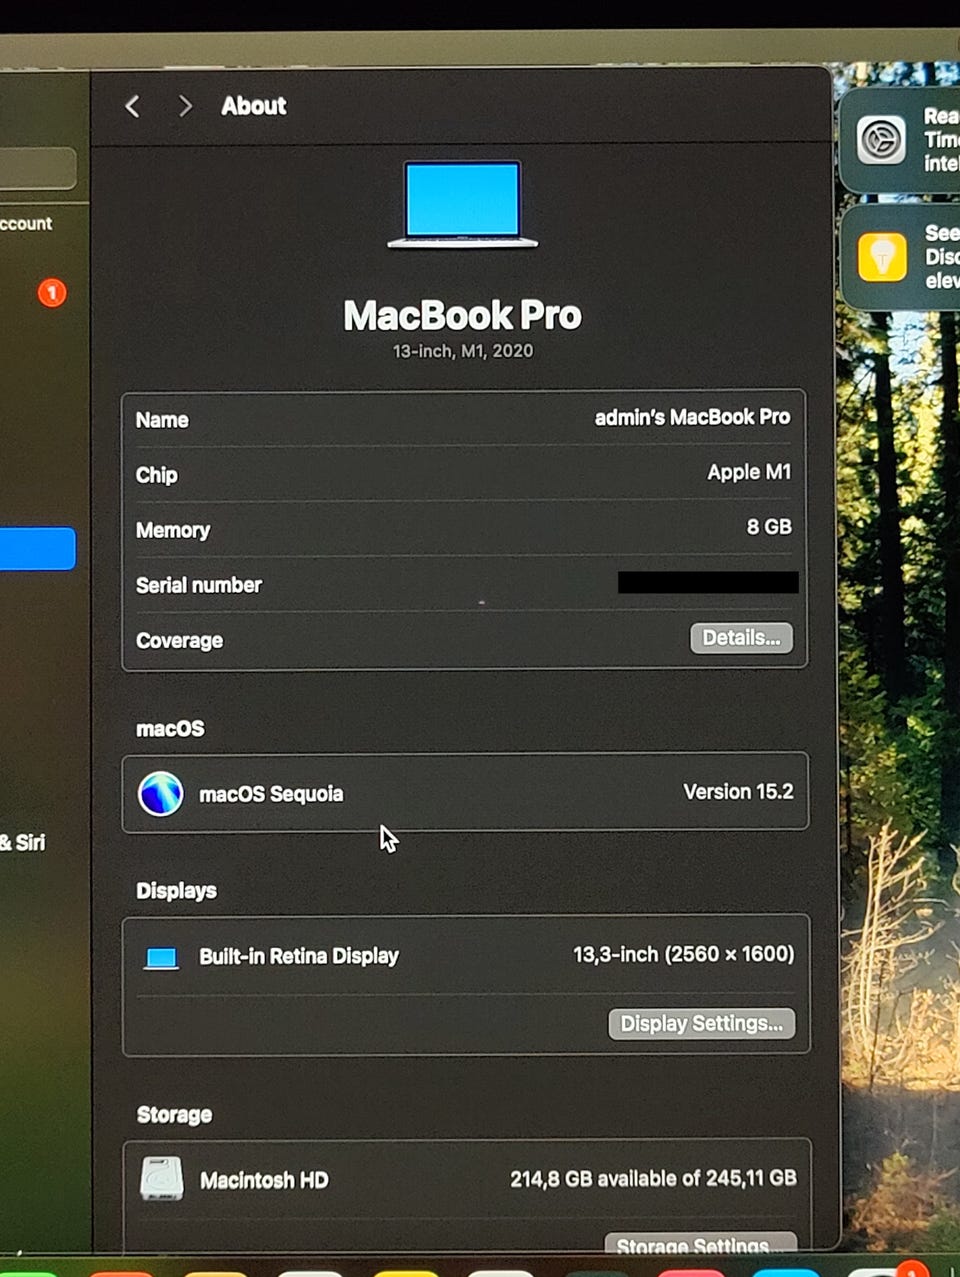Click the red notification badge in sidebar

click(x=52, y=293)
